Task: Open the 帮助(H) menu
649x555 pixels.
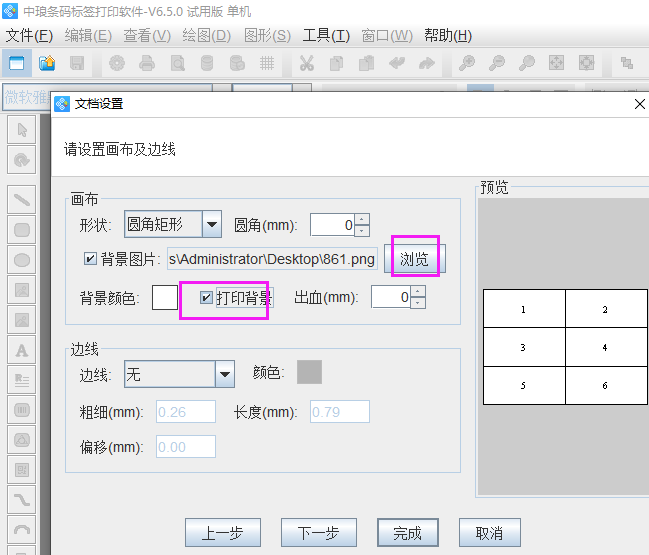Action: tap(448, 36)
